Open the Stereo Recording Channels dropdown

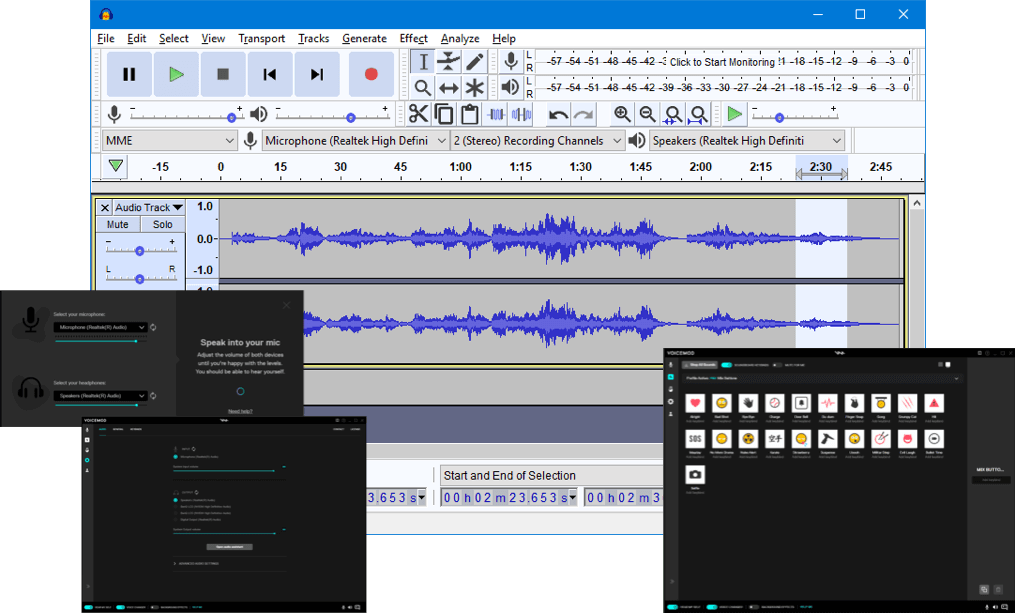click(x=539, y=140)
